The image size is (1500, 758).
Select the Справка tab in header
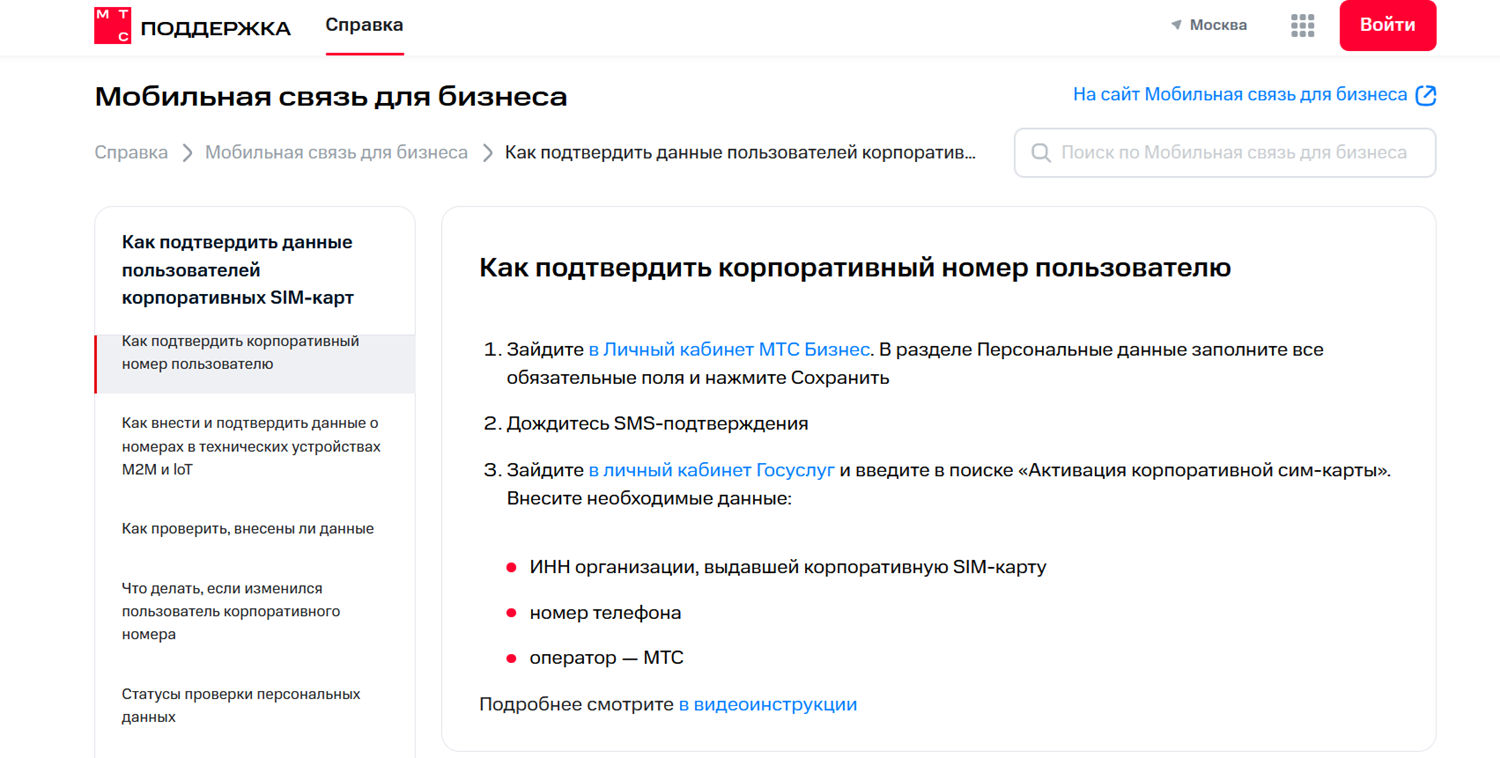coord(364,25)
